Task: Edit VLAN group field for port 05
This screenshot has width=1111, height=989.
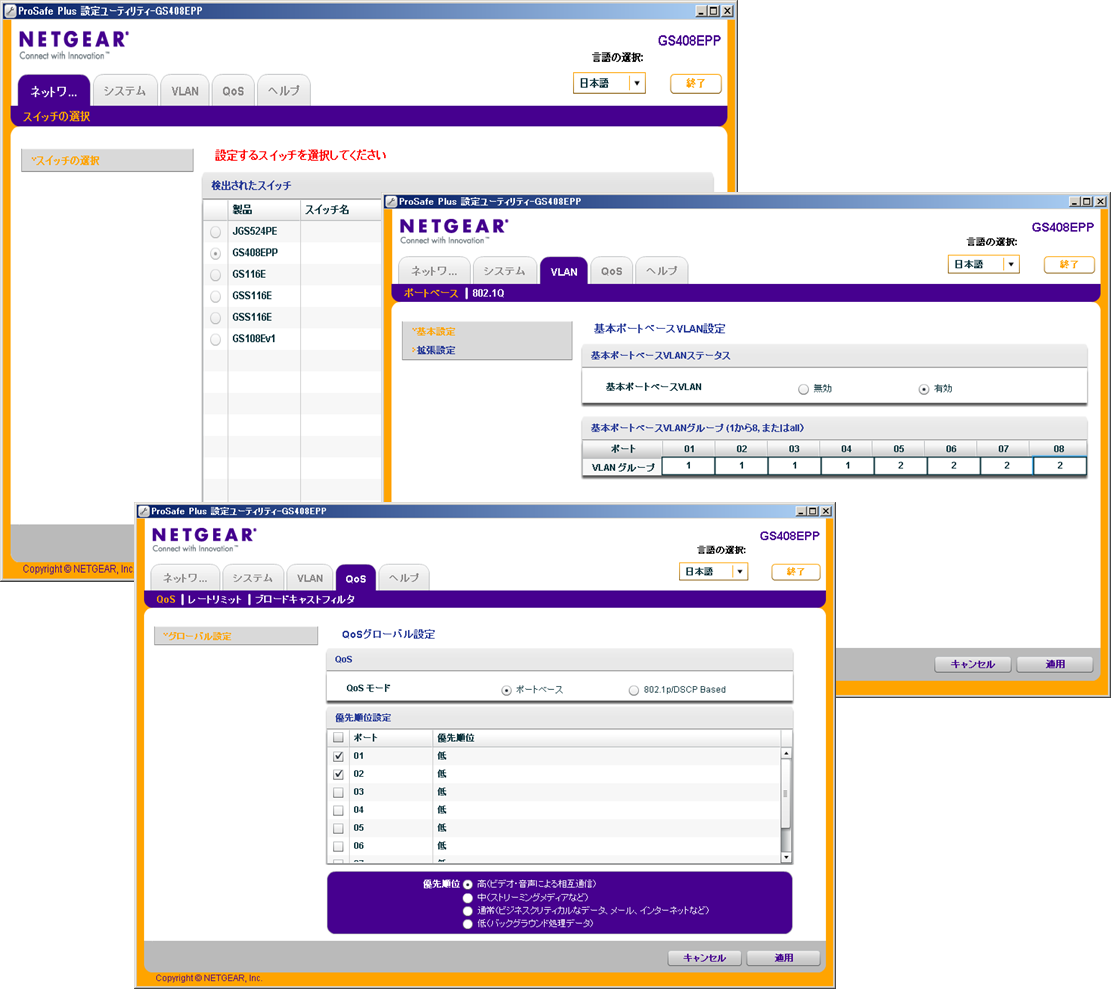Action: pyautogui.click(x=901, y=466)
